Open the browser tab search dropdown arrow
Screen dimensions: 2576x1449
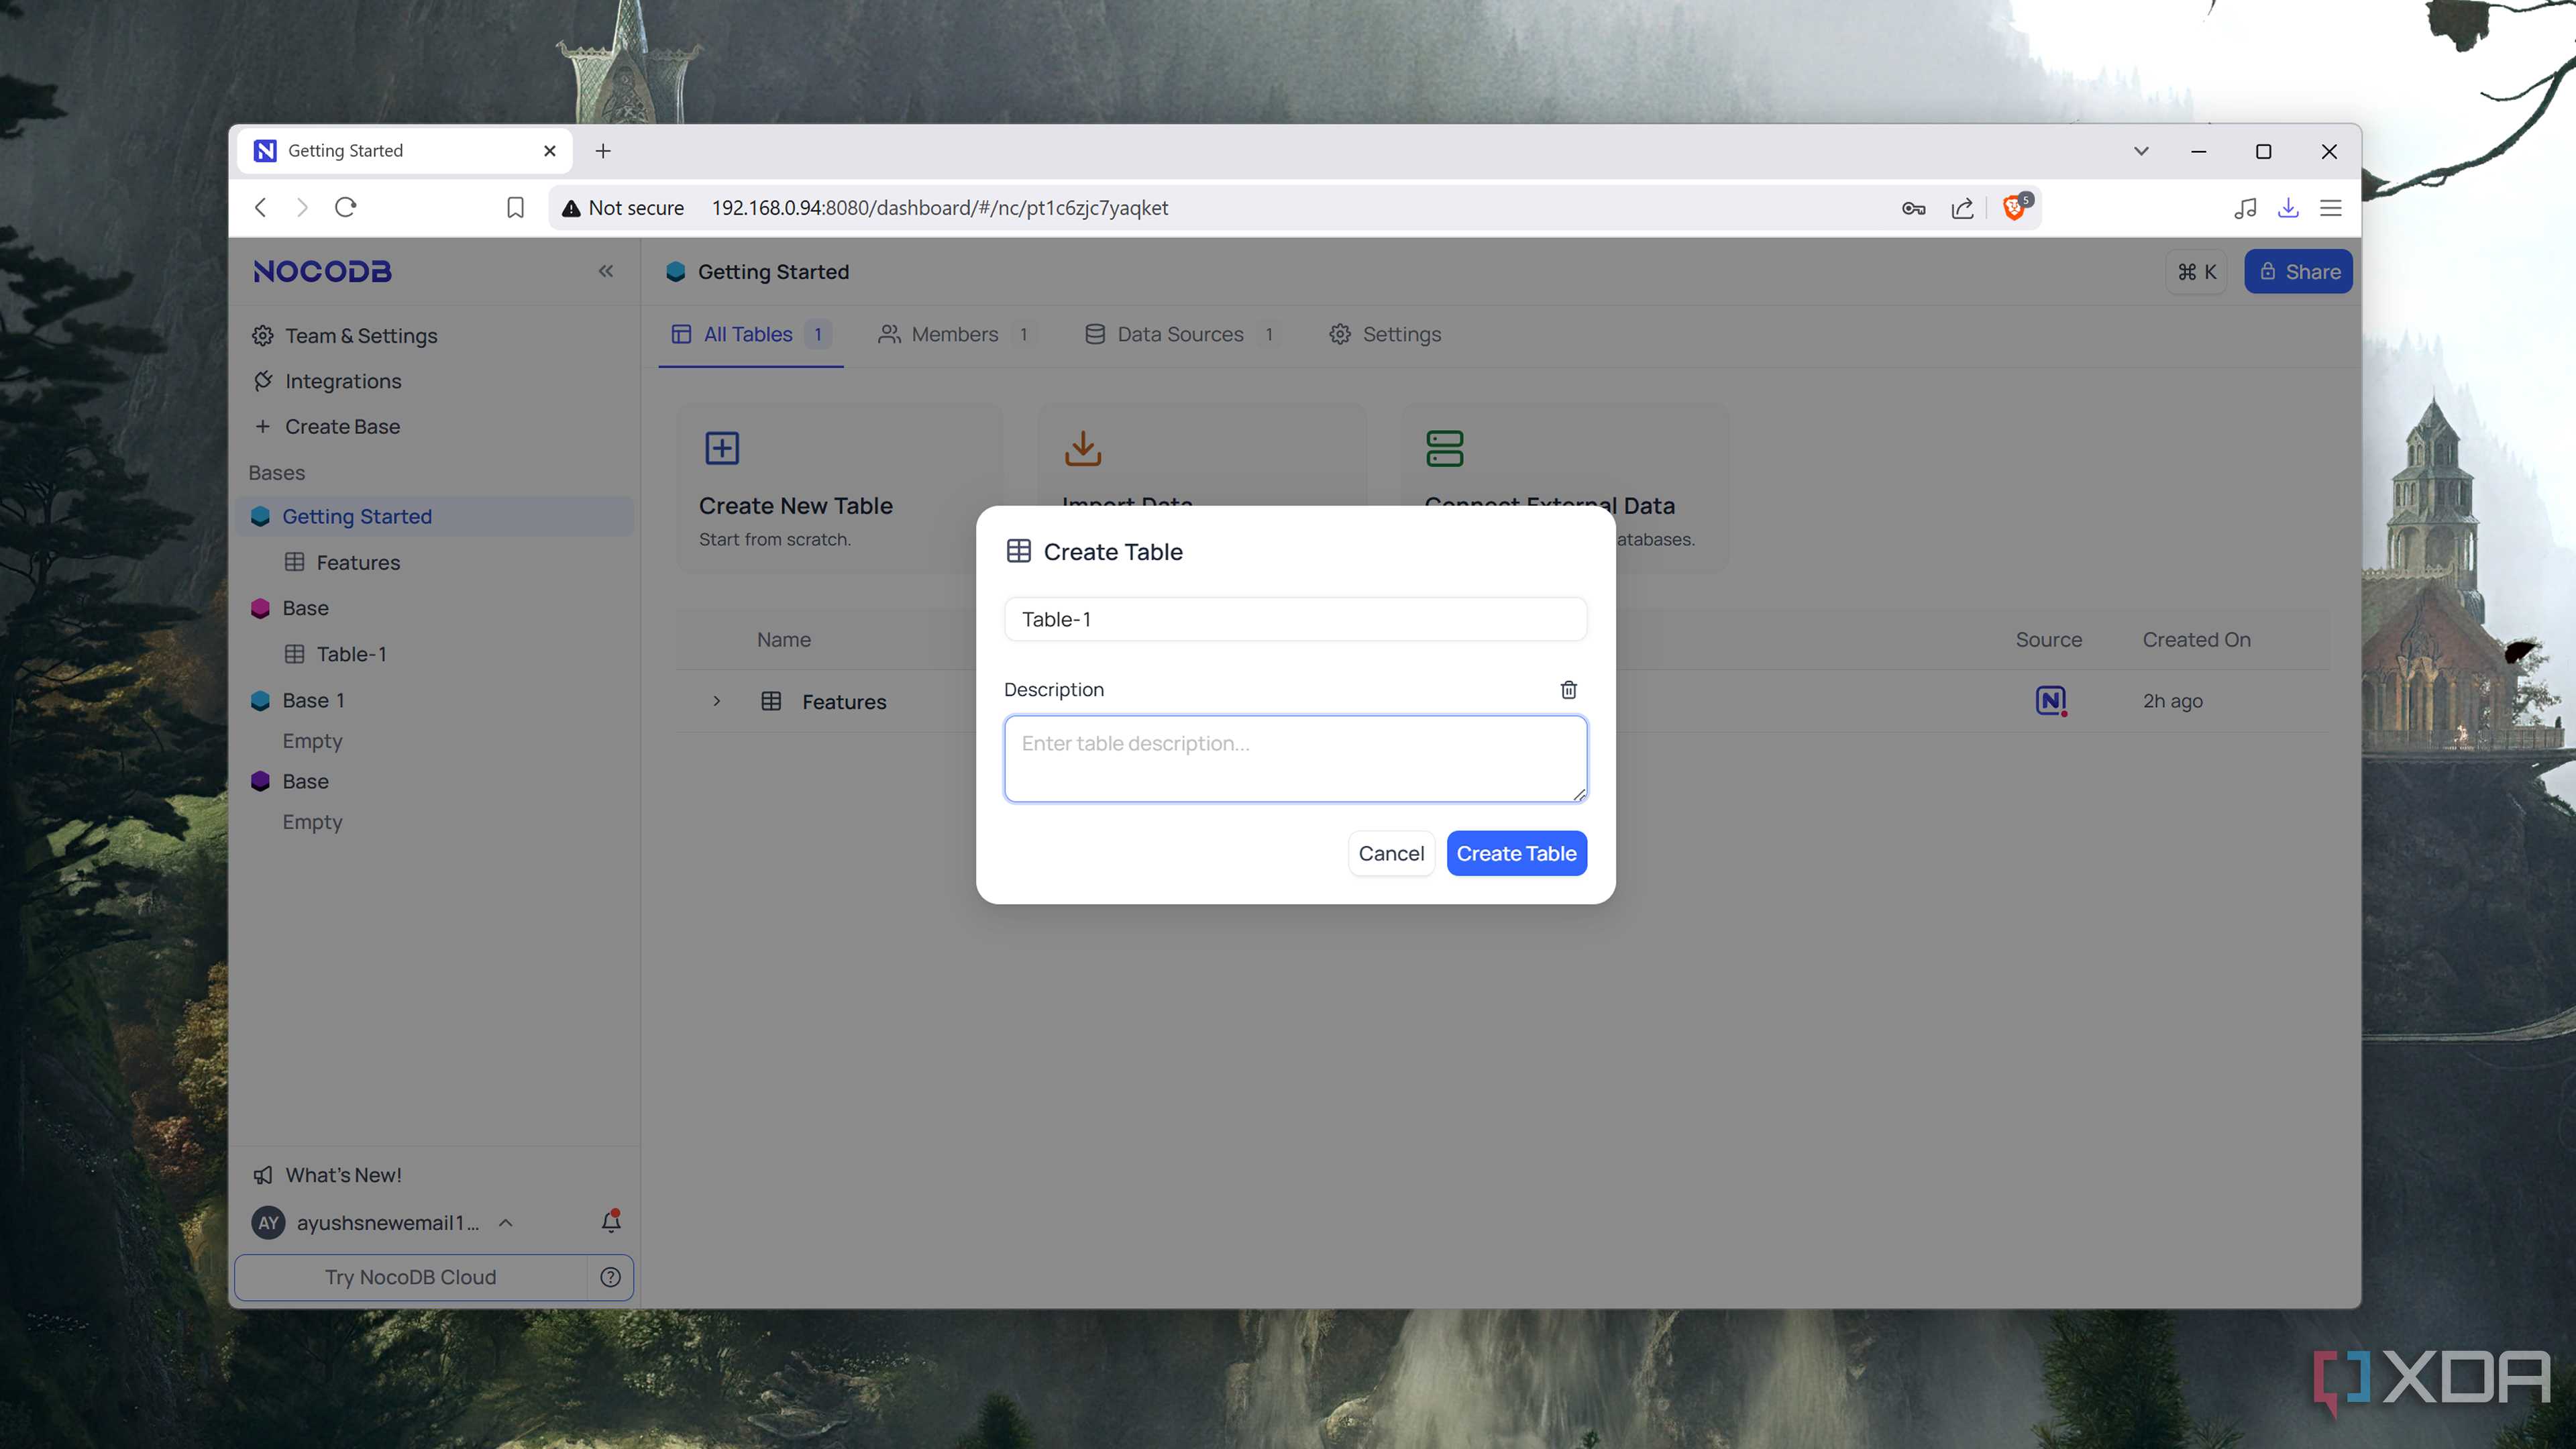[x=2141, y=151]
